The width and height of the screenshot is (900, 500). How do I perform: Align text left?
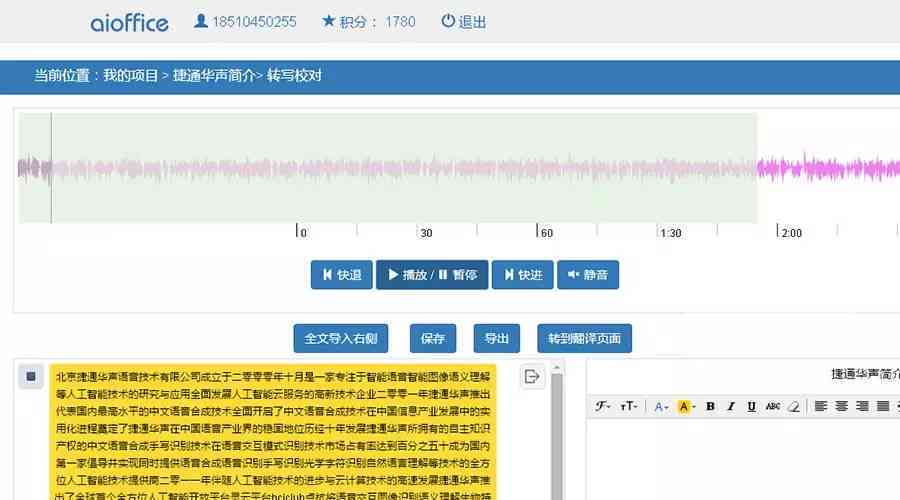pyautogui.click(x=821, y=406)
